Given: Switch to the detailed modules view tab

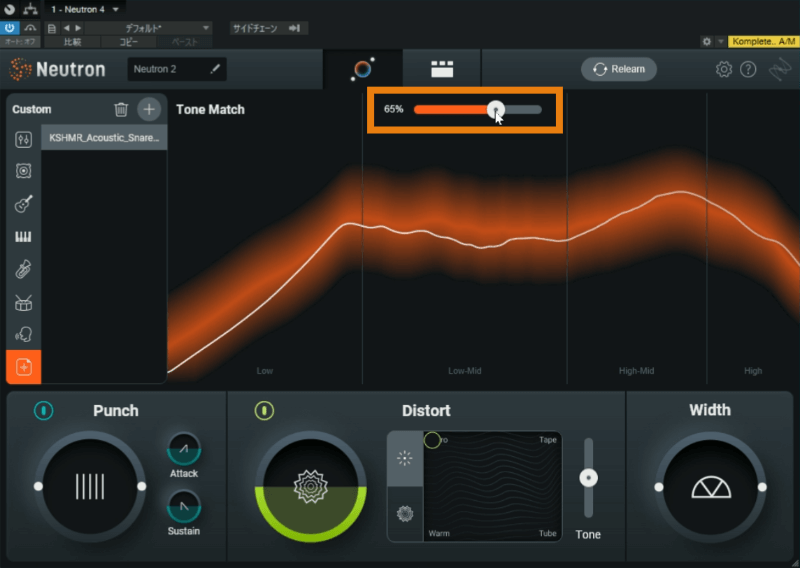Looking at the screenshot, I should (x=442, y=69).
